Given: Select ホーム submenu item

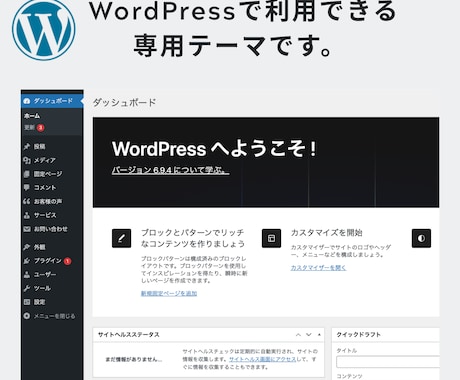Looking at the screenshot, I should 32,116.
